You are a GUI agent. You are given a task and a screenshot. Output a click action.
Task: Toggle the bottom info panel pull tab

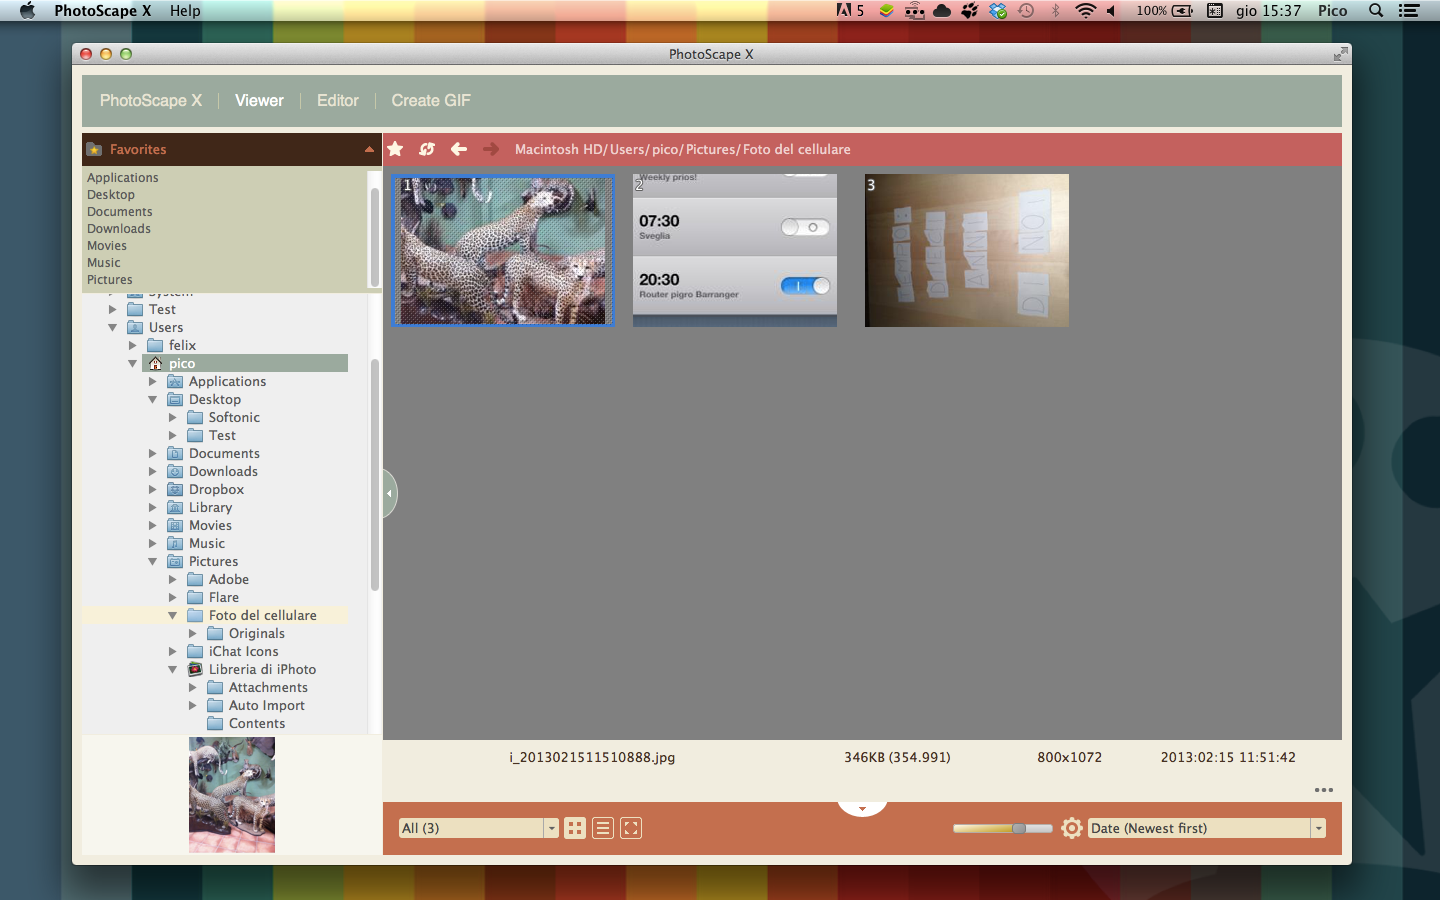pos(862,808)
